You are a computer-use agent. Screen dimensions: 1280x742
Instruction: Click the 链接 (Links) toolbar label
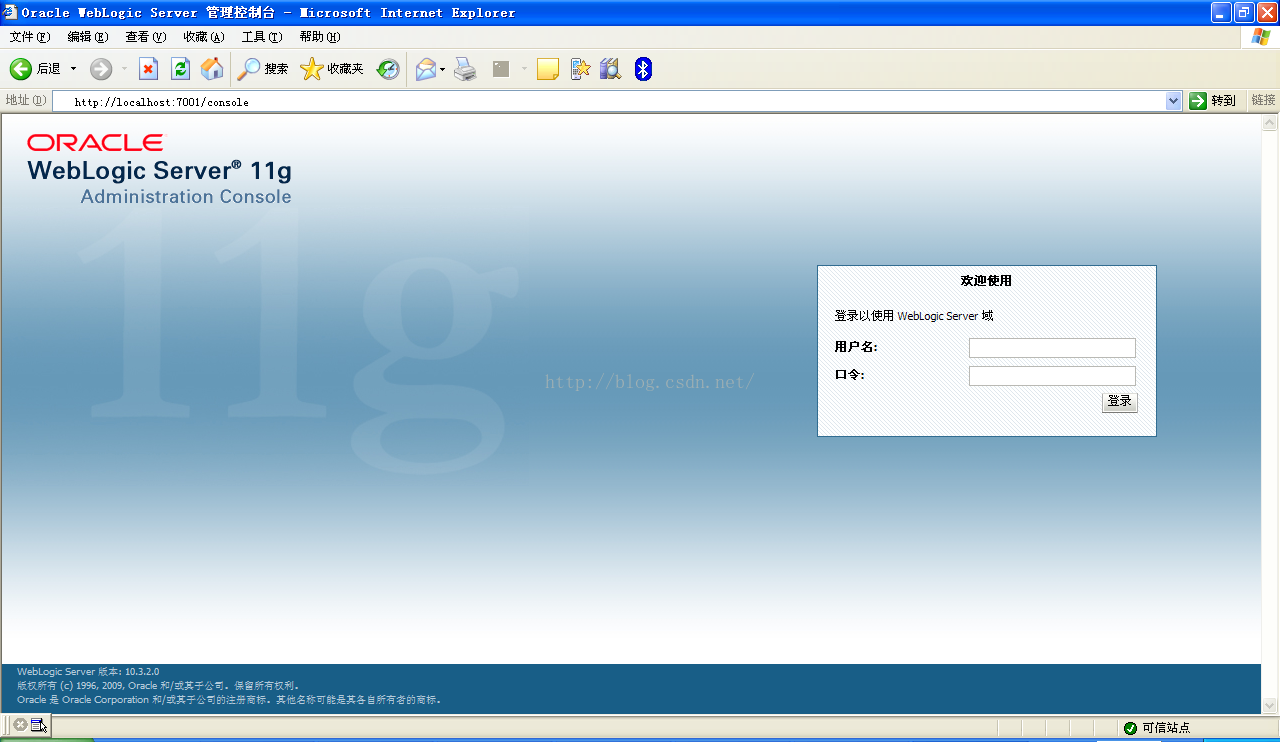tap(1263, 100)
